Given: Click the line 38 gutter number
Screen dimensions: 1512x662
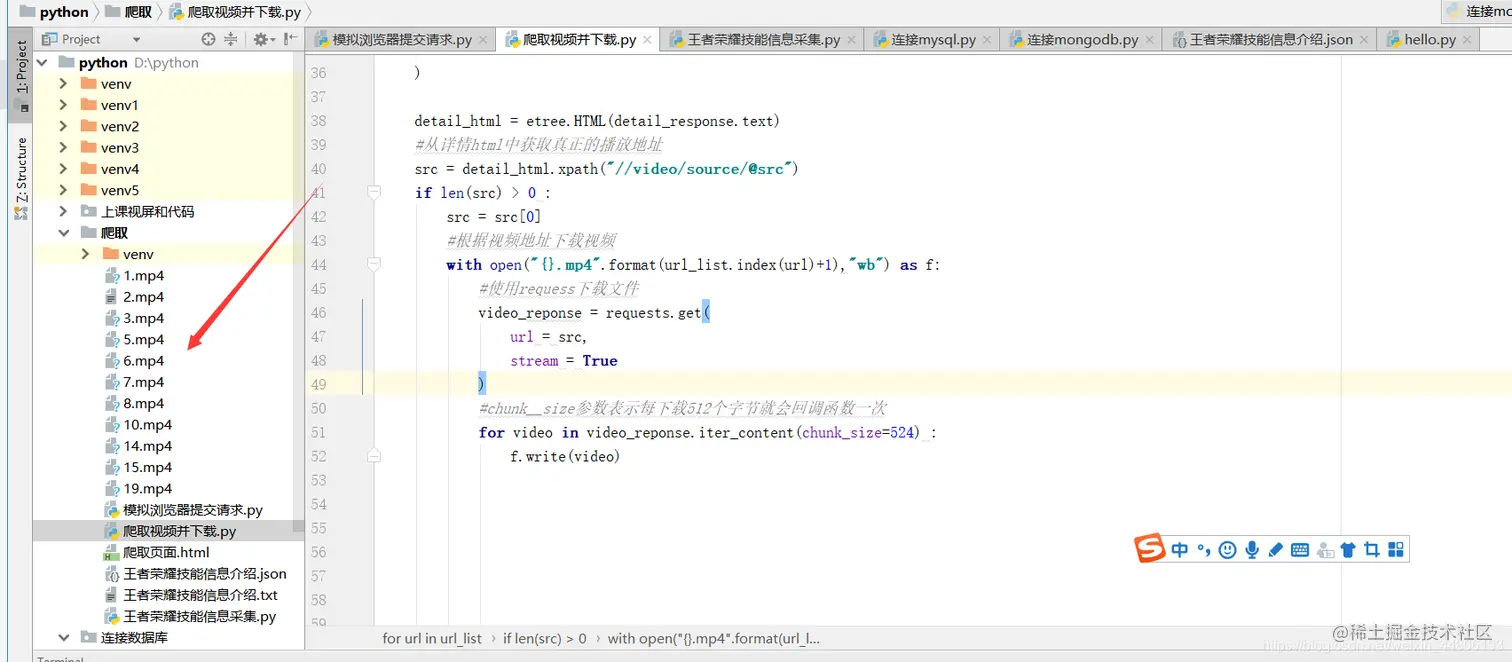Looking at the screenshot, I should (319, 121).
